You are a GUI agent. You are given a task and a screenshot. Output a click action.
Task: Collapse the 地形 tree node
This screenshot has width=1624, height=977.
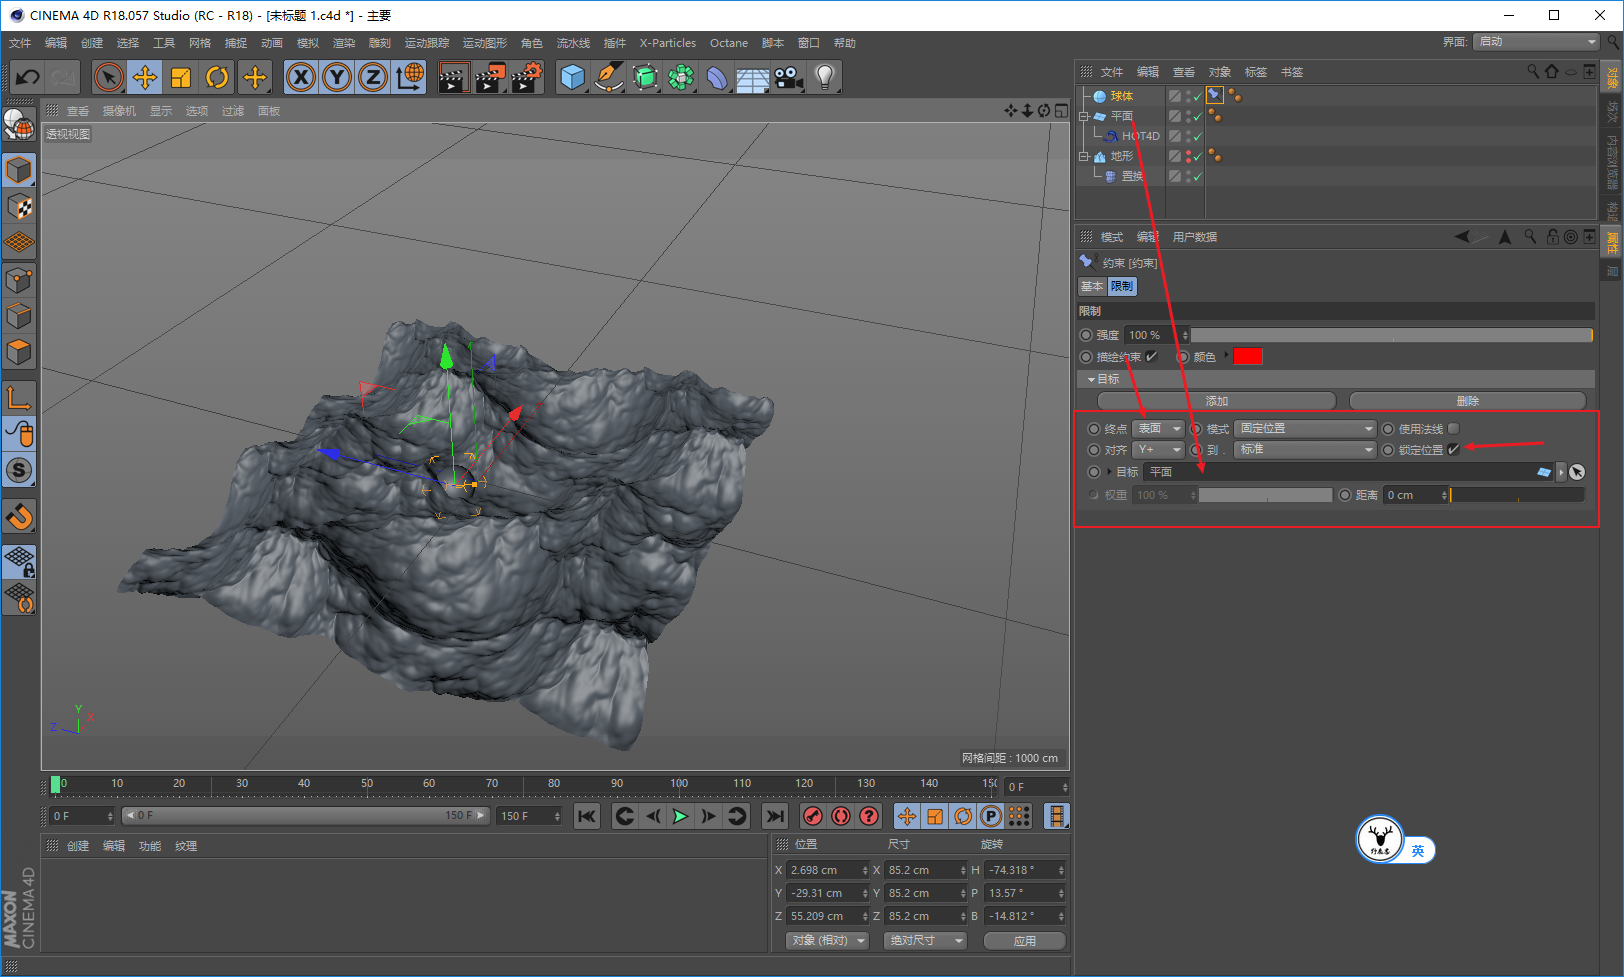(1084, 156)
